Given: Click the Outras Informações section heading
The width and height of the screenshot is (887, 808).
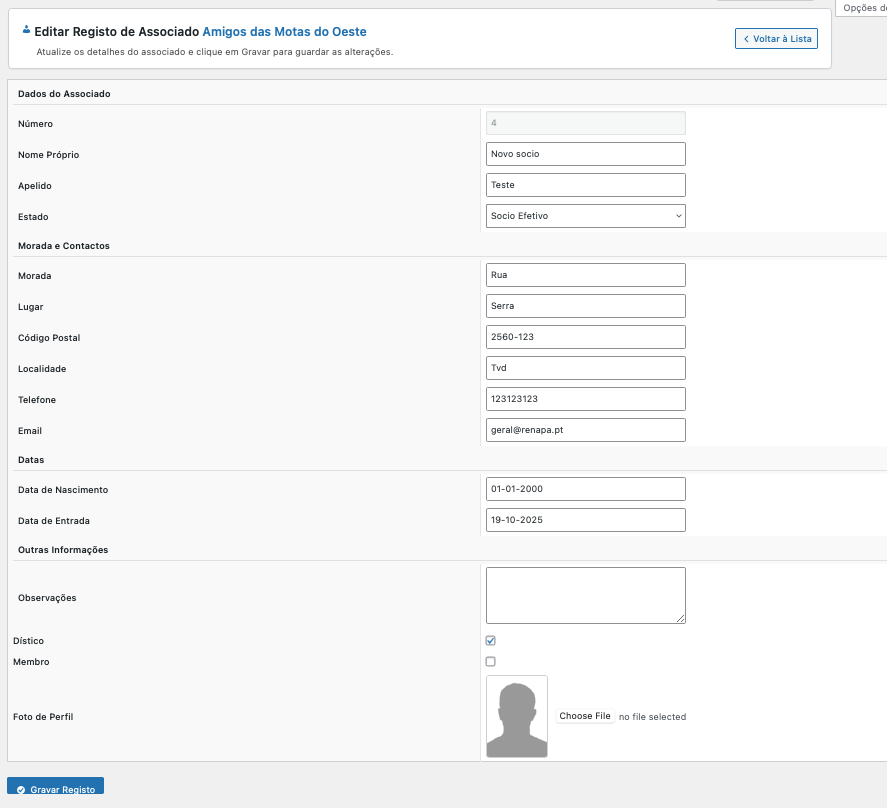Looking at the screenshot, I should 63,550.
